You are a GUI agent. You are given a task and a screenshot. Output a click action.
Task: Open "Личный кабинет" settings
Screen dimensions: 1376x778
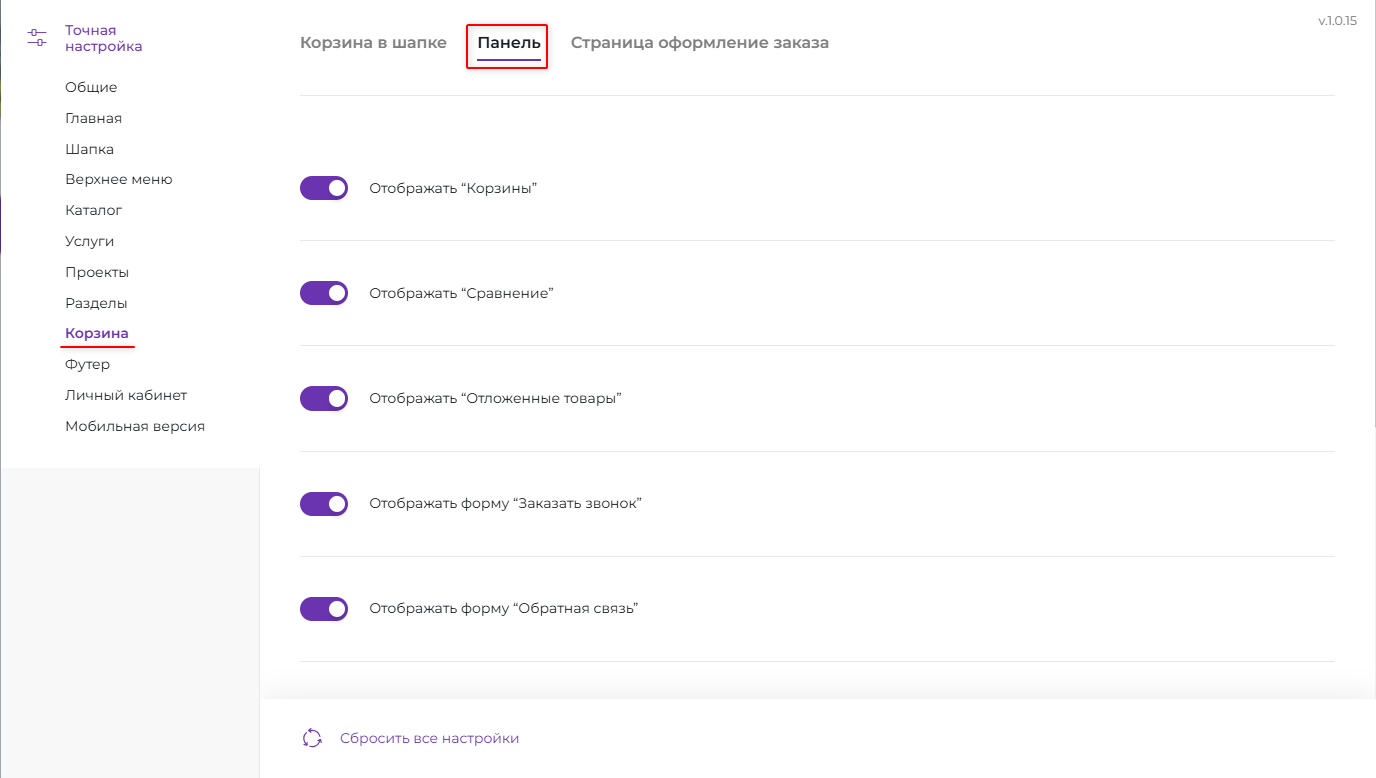click(x=126, y=395)
